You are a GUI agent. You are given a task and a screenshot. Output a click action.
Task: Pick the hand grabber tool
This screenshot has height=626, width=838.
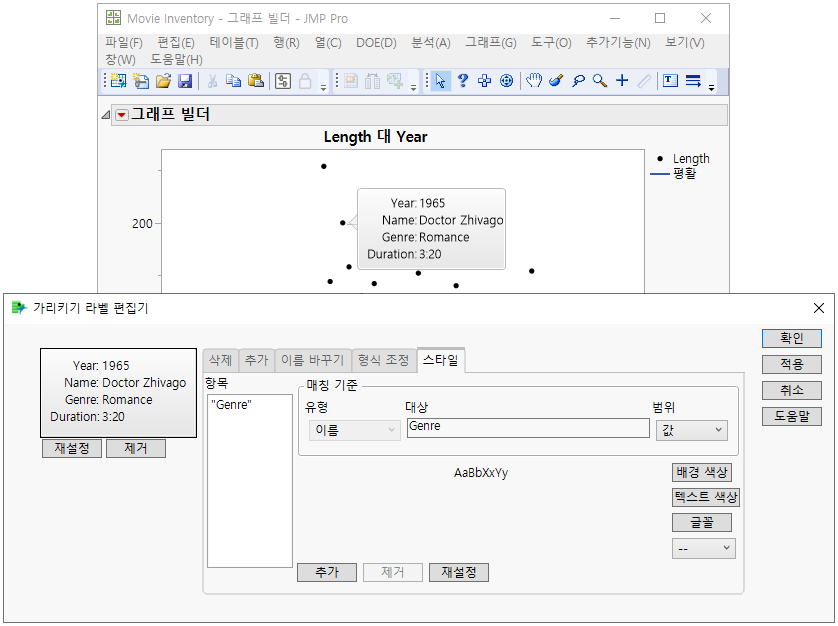point(534,81)
